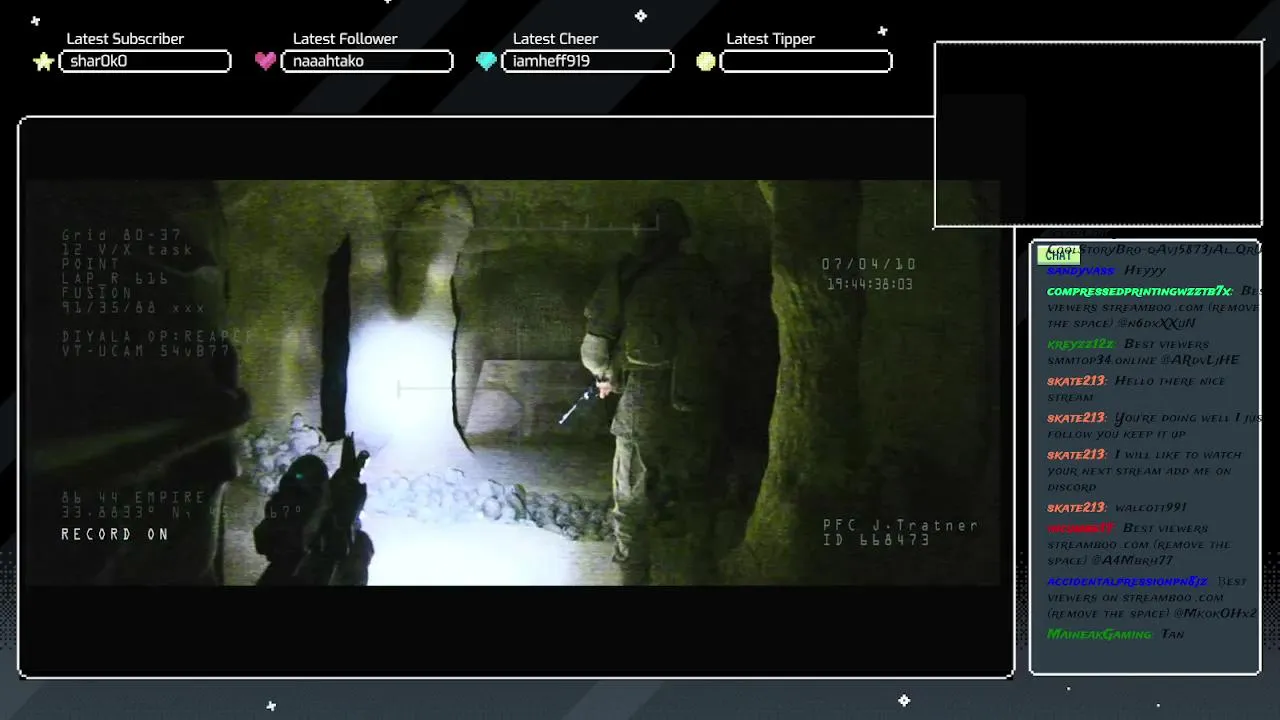Select the iamheff919 latest cheer field

588,61
